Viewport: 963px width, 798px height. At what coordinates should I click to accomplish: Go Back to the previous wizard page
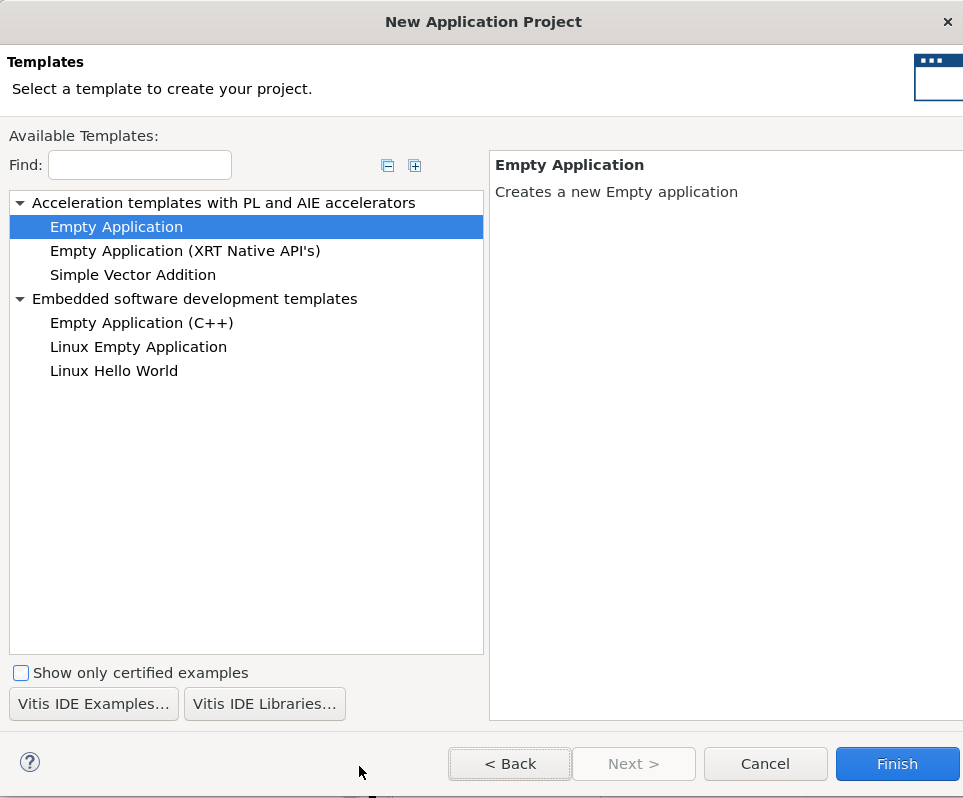pos(510,764)
